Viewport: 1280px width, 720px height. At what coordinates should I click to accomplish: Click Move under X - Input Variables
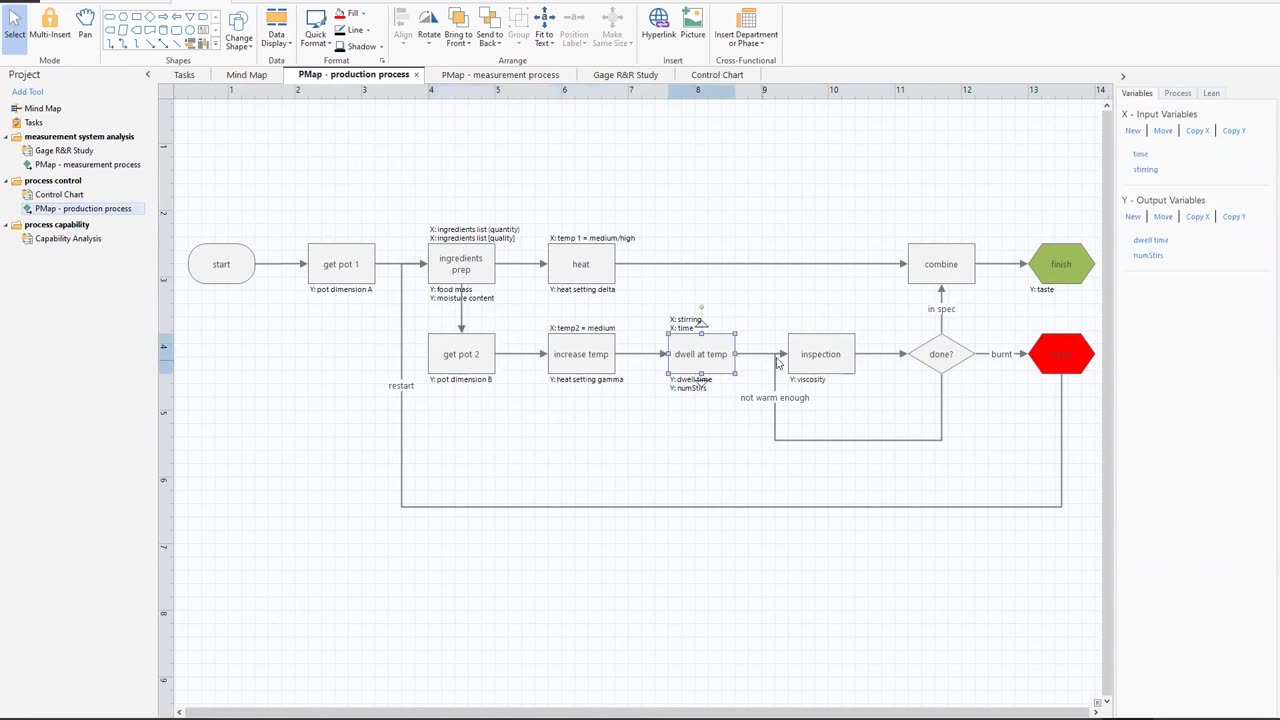tap(1163, 131)
